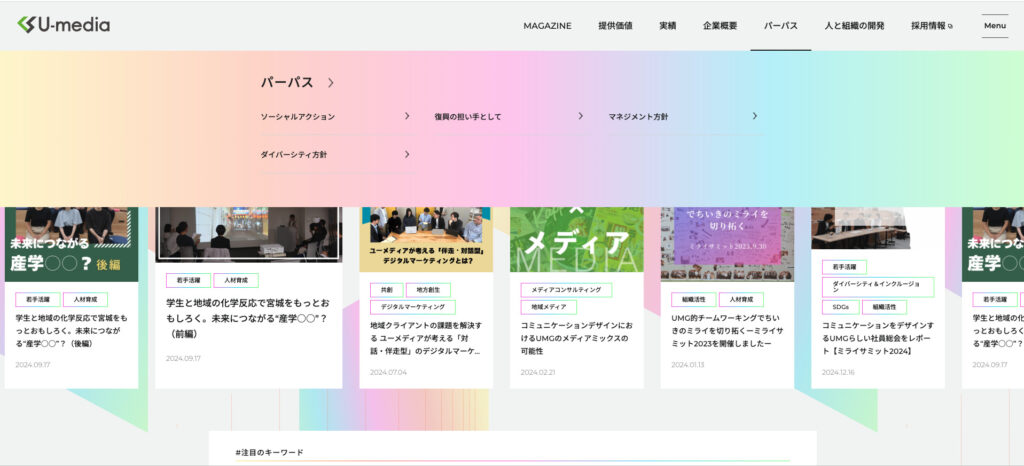The width and height of the screenshot is (1024, 466).
Task: Open the ミライサミット2024 meeting-room thumbnail
Action: (x=861, y=228)
